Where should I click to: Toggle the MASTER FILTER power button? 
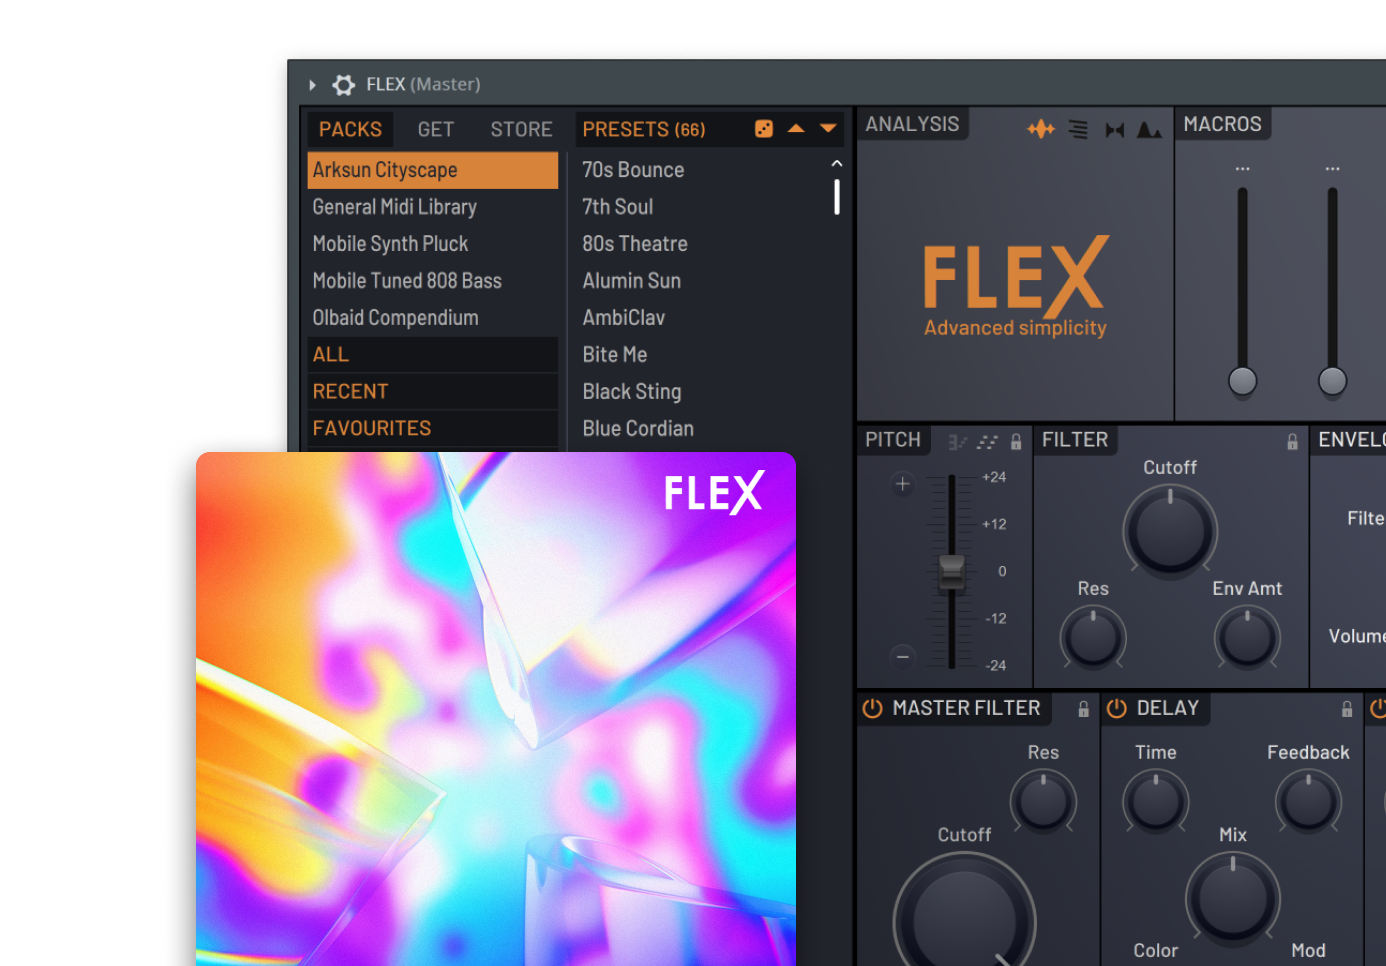[x=872, y=708]
